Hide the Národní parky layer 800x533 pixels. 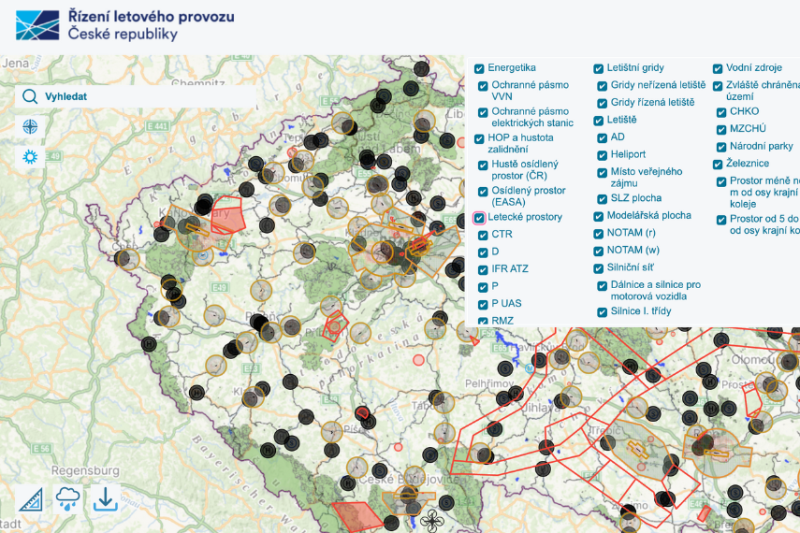pos(721,147)
